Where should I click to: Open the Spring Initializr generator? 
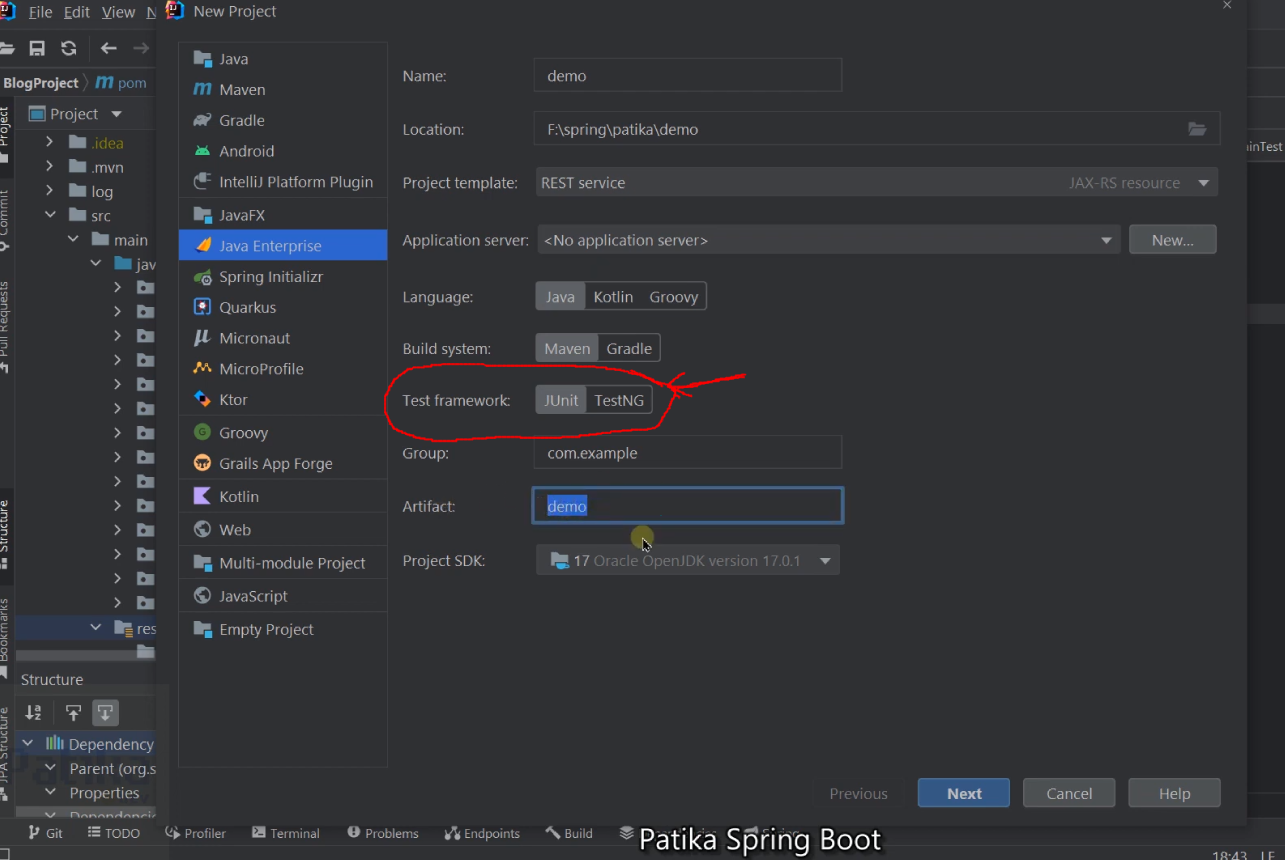point(282,277)
